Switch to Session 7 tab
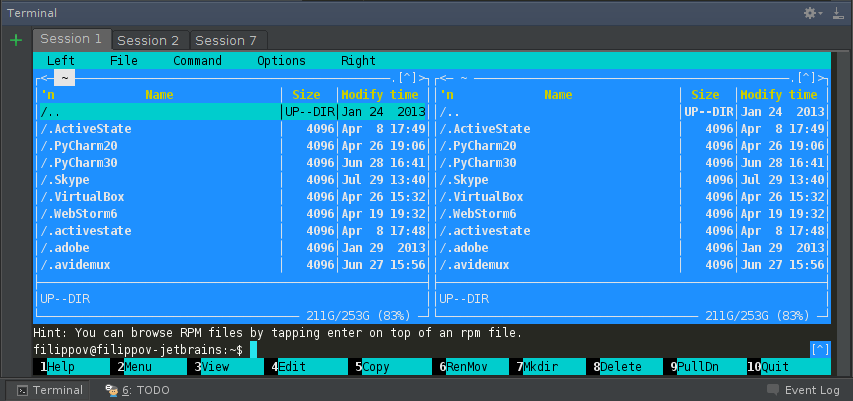Image resolution: width=853 pixels, height=401 pixels. 228,40
